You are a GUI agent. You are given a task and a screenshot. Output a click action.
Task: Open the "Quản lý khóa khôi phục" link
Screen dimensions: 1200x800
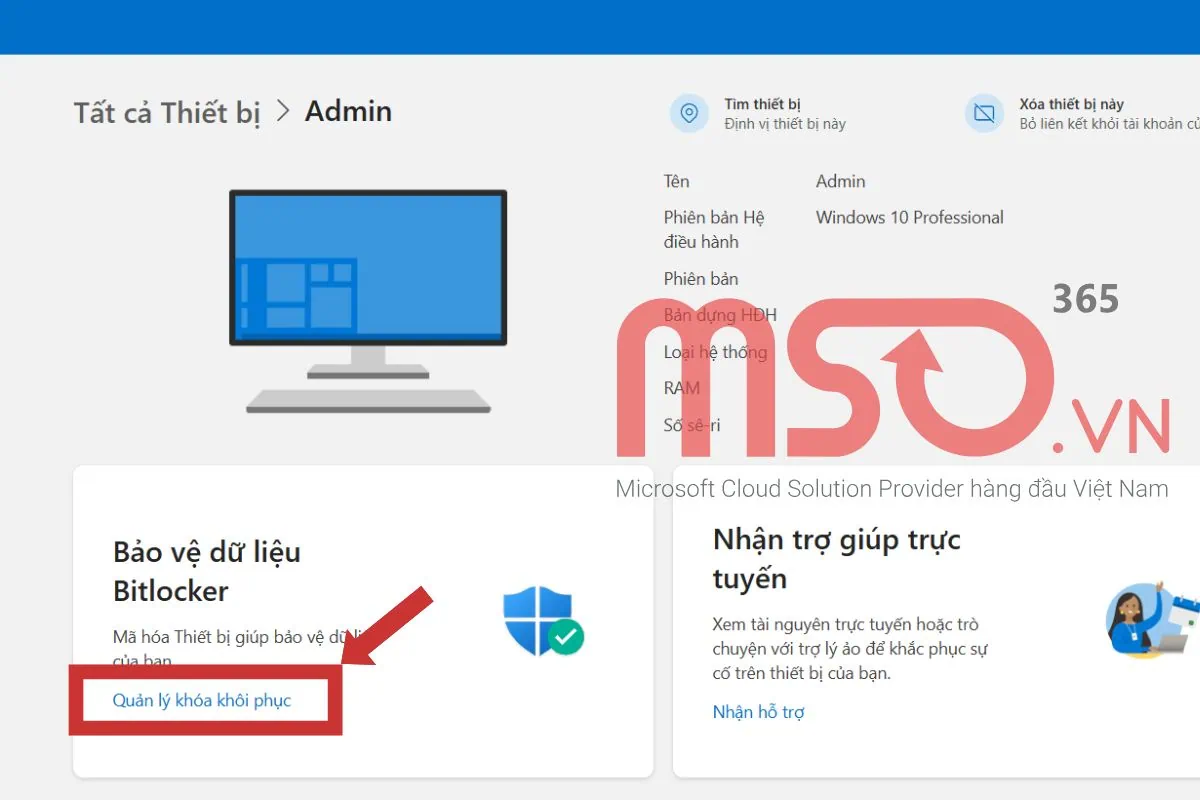tap(202, 700)
